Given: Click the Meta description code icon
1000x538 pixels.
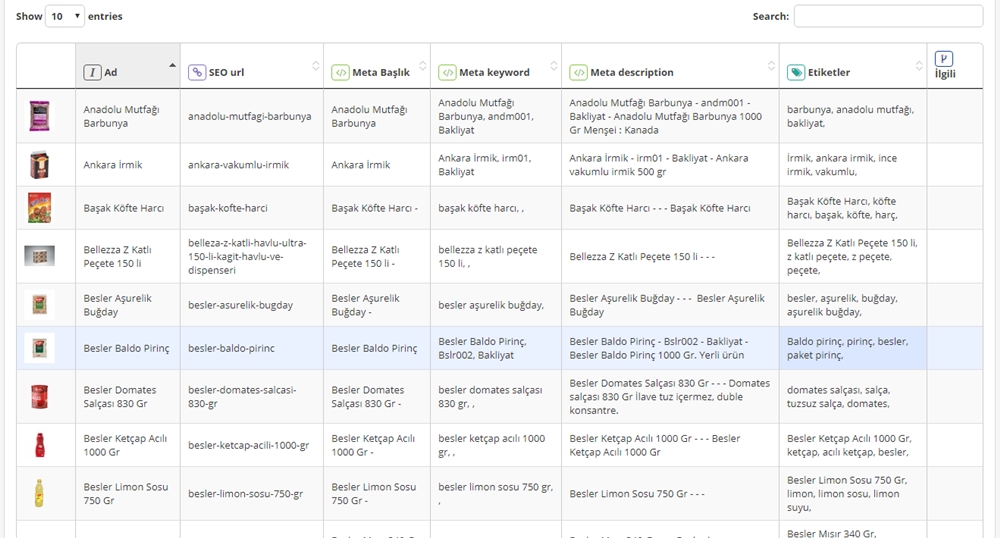Looking at the screenshot, I should [578, 72].
